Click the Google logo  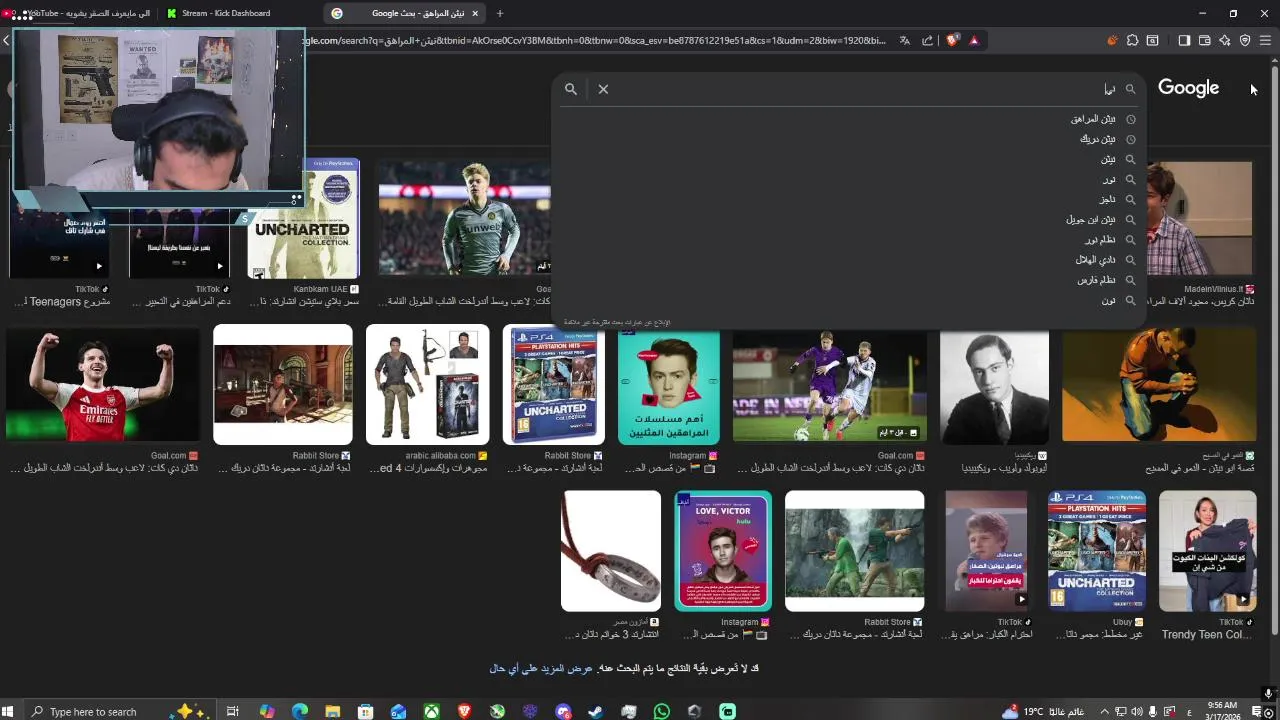[1188, 88]
